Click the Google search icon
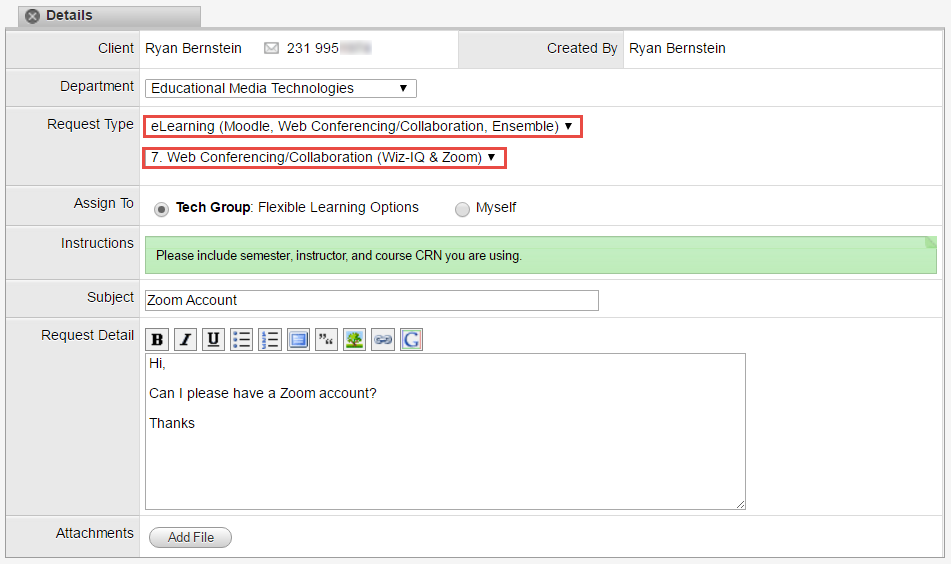951x564 pixels. click(x=411, y=340)
